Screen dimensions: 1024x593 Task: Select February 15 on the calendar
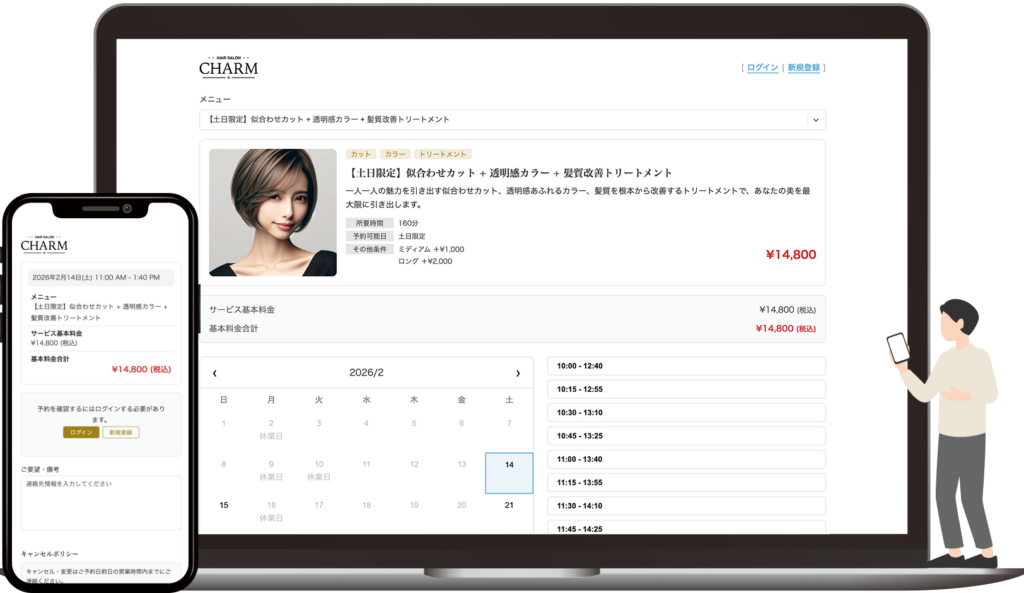pos(223,505)
